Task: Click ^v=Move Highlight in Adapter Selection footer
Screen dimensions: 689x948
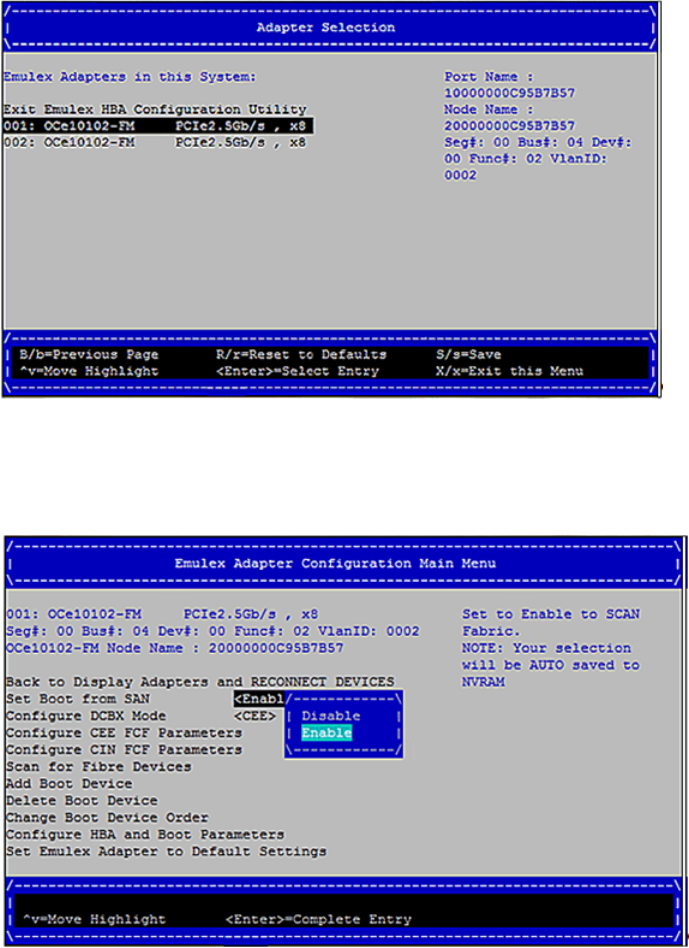Action: [89, 371]
